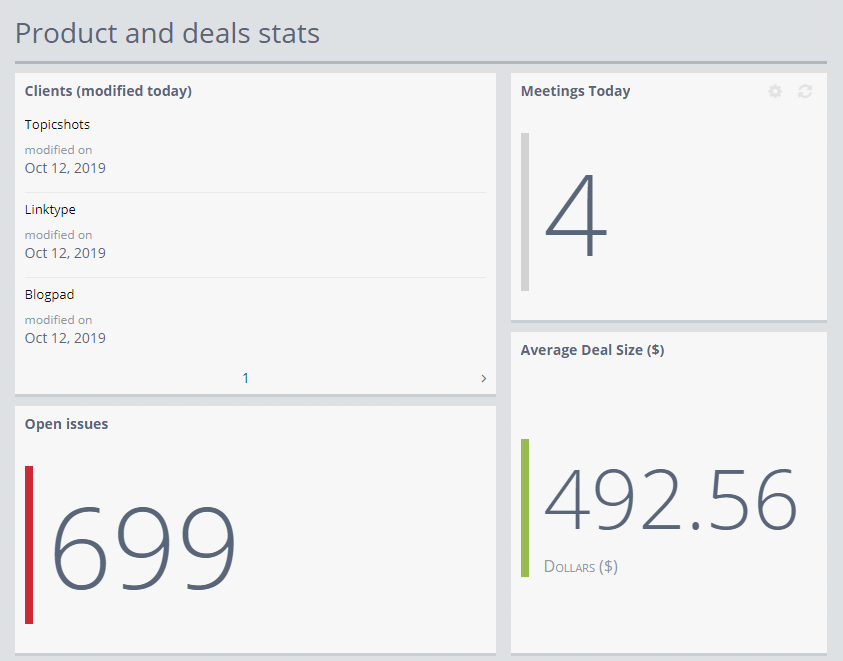Image resolution: width=843 pixels, height=661 pixels.
Task: Click the green indicator bar beside 492.56
Action: 525,508
